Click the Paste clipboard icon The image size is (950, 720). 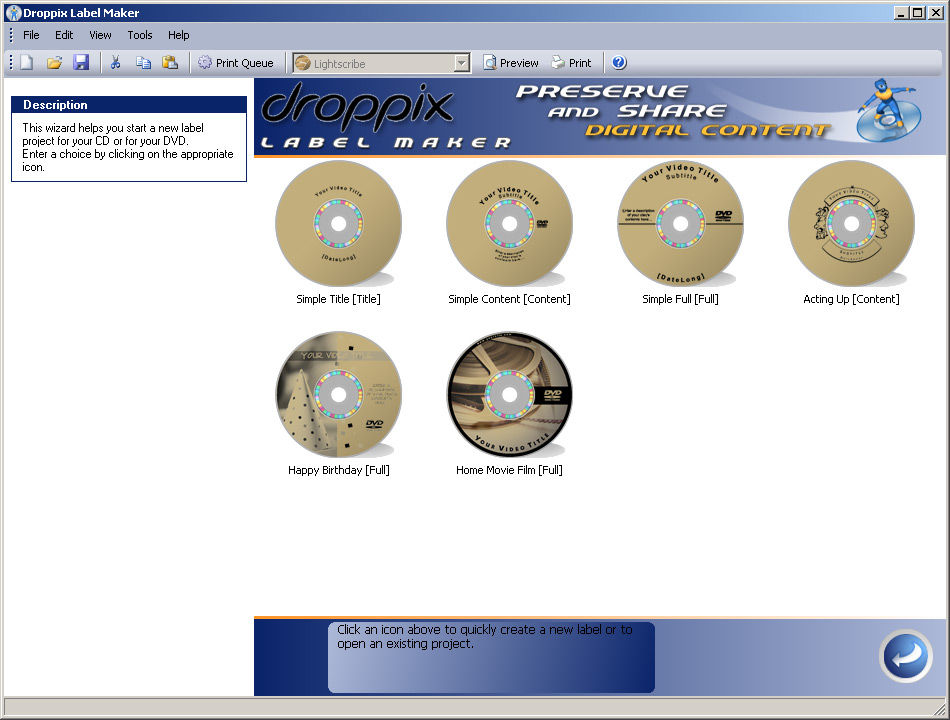point(170,62)
